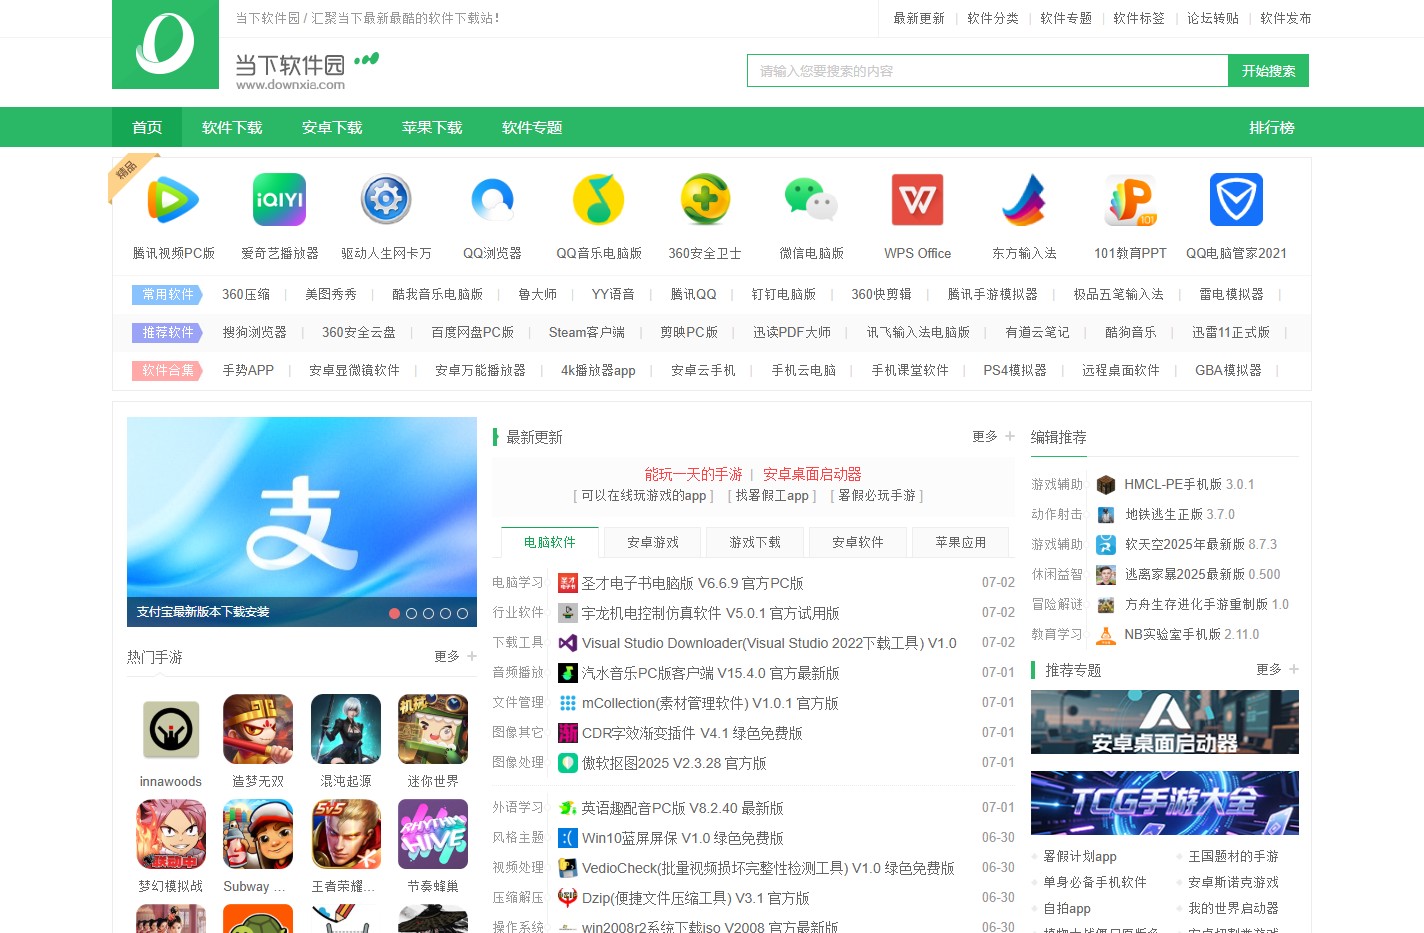Open 安卓下载 in navigation bar
This screenshot has height=933, width=1424.
tap(332, 127)
